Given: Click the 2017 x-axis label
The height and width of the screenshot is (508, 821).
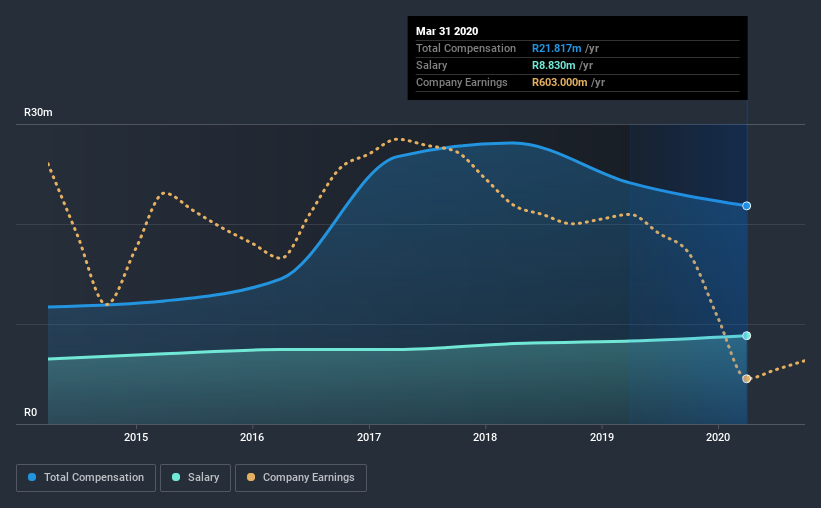Looking at the screenshot, I should pos(369,437).
